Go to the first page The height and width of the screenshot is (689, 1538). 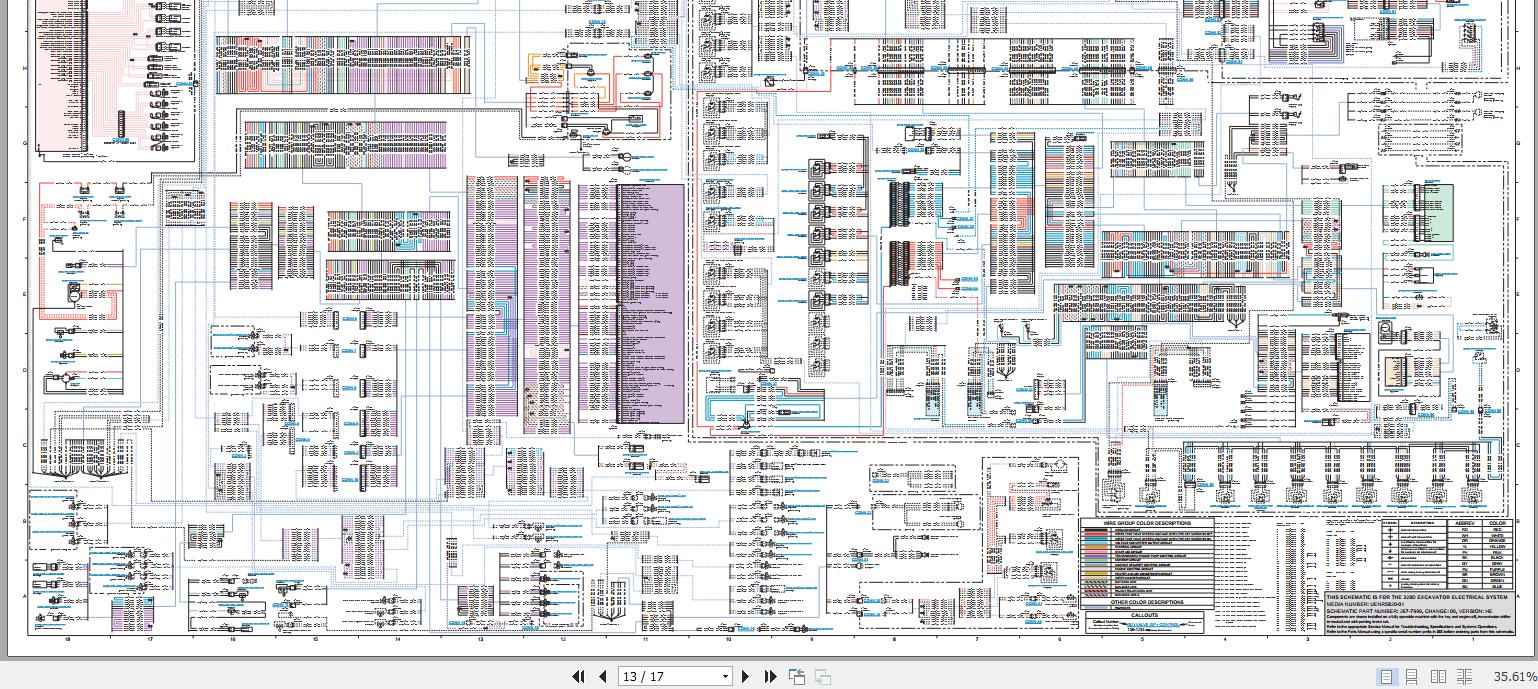click(x=578, y=677)
